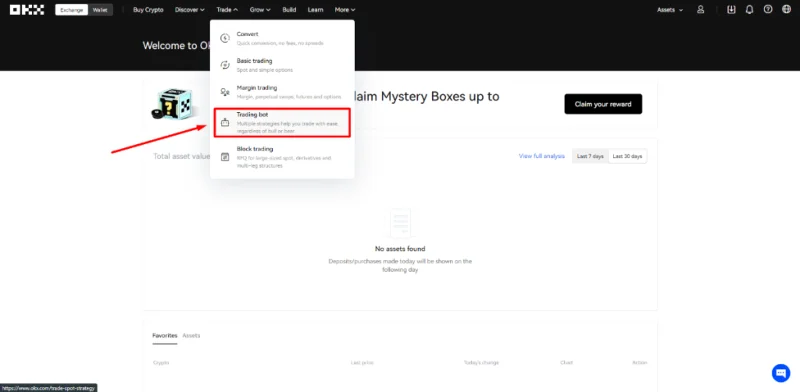
Task: Click the Action column header
Action: tap(639, 363)
